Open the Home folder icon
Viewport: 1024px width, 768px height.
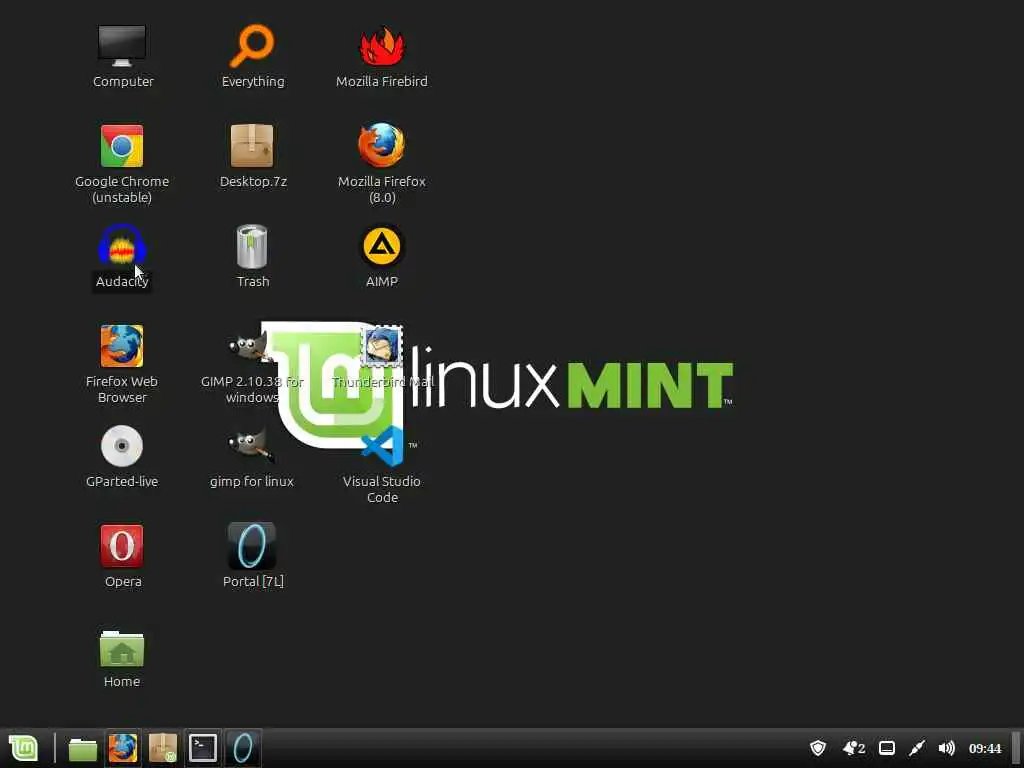point(122,648)
